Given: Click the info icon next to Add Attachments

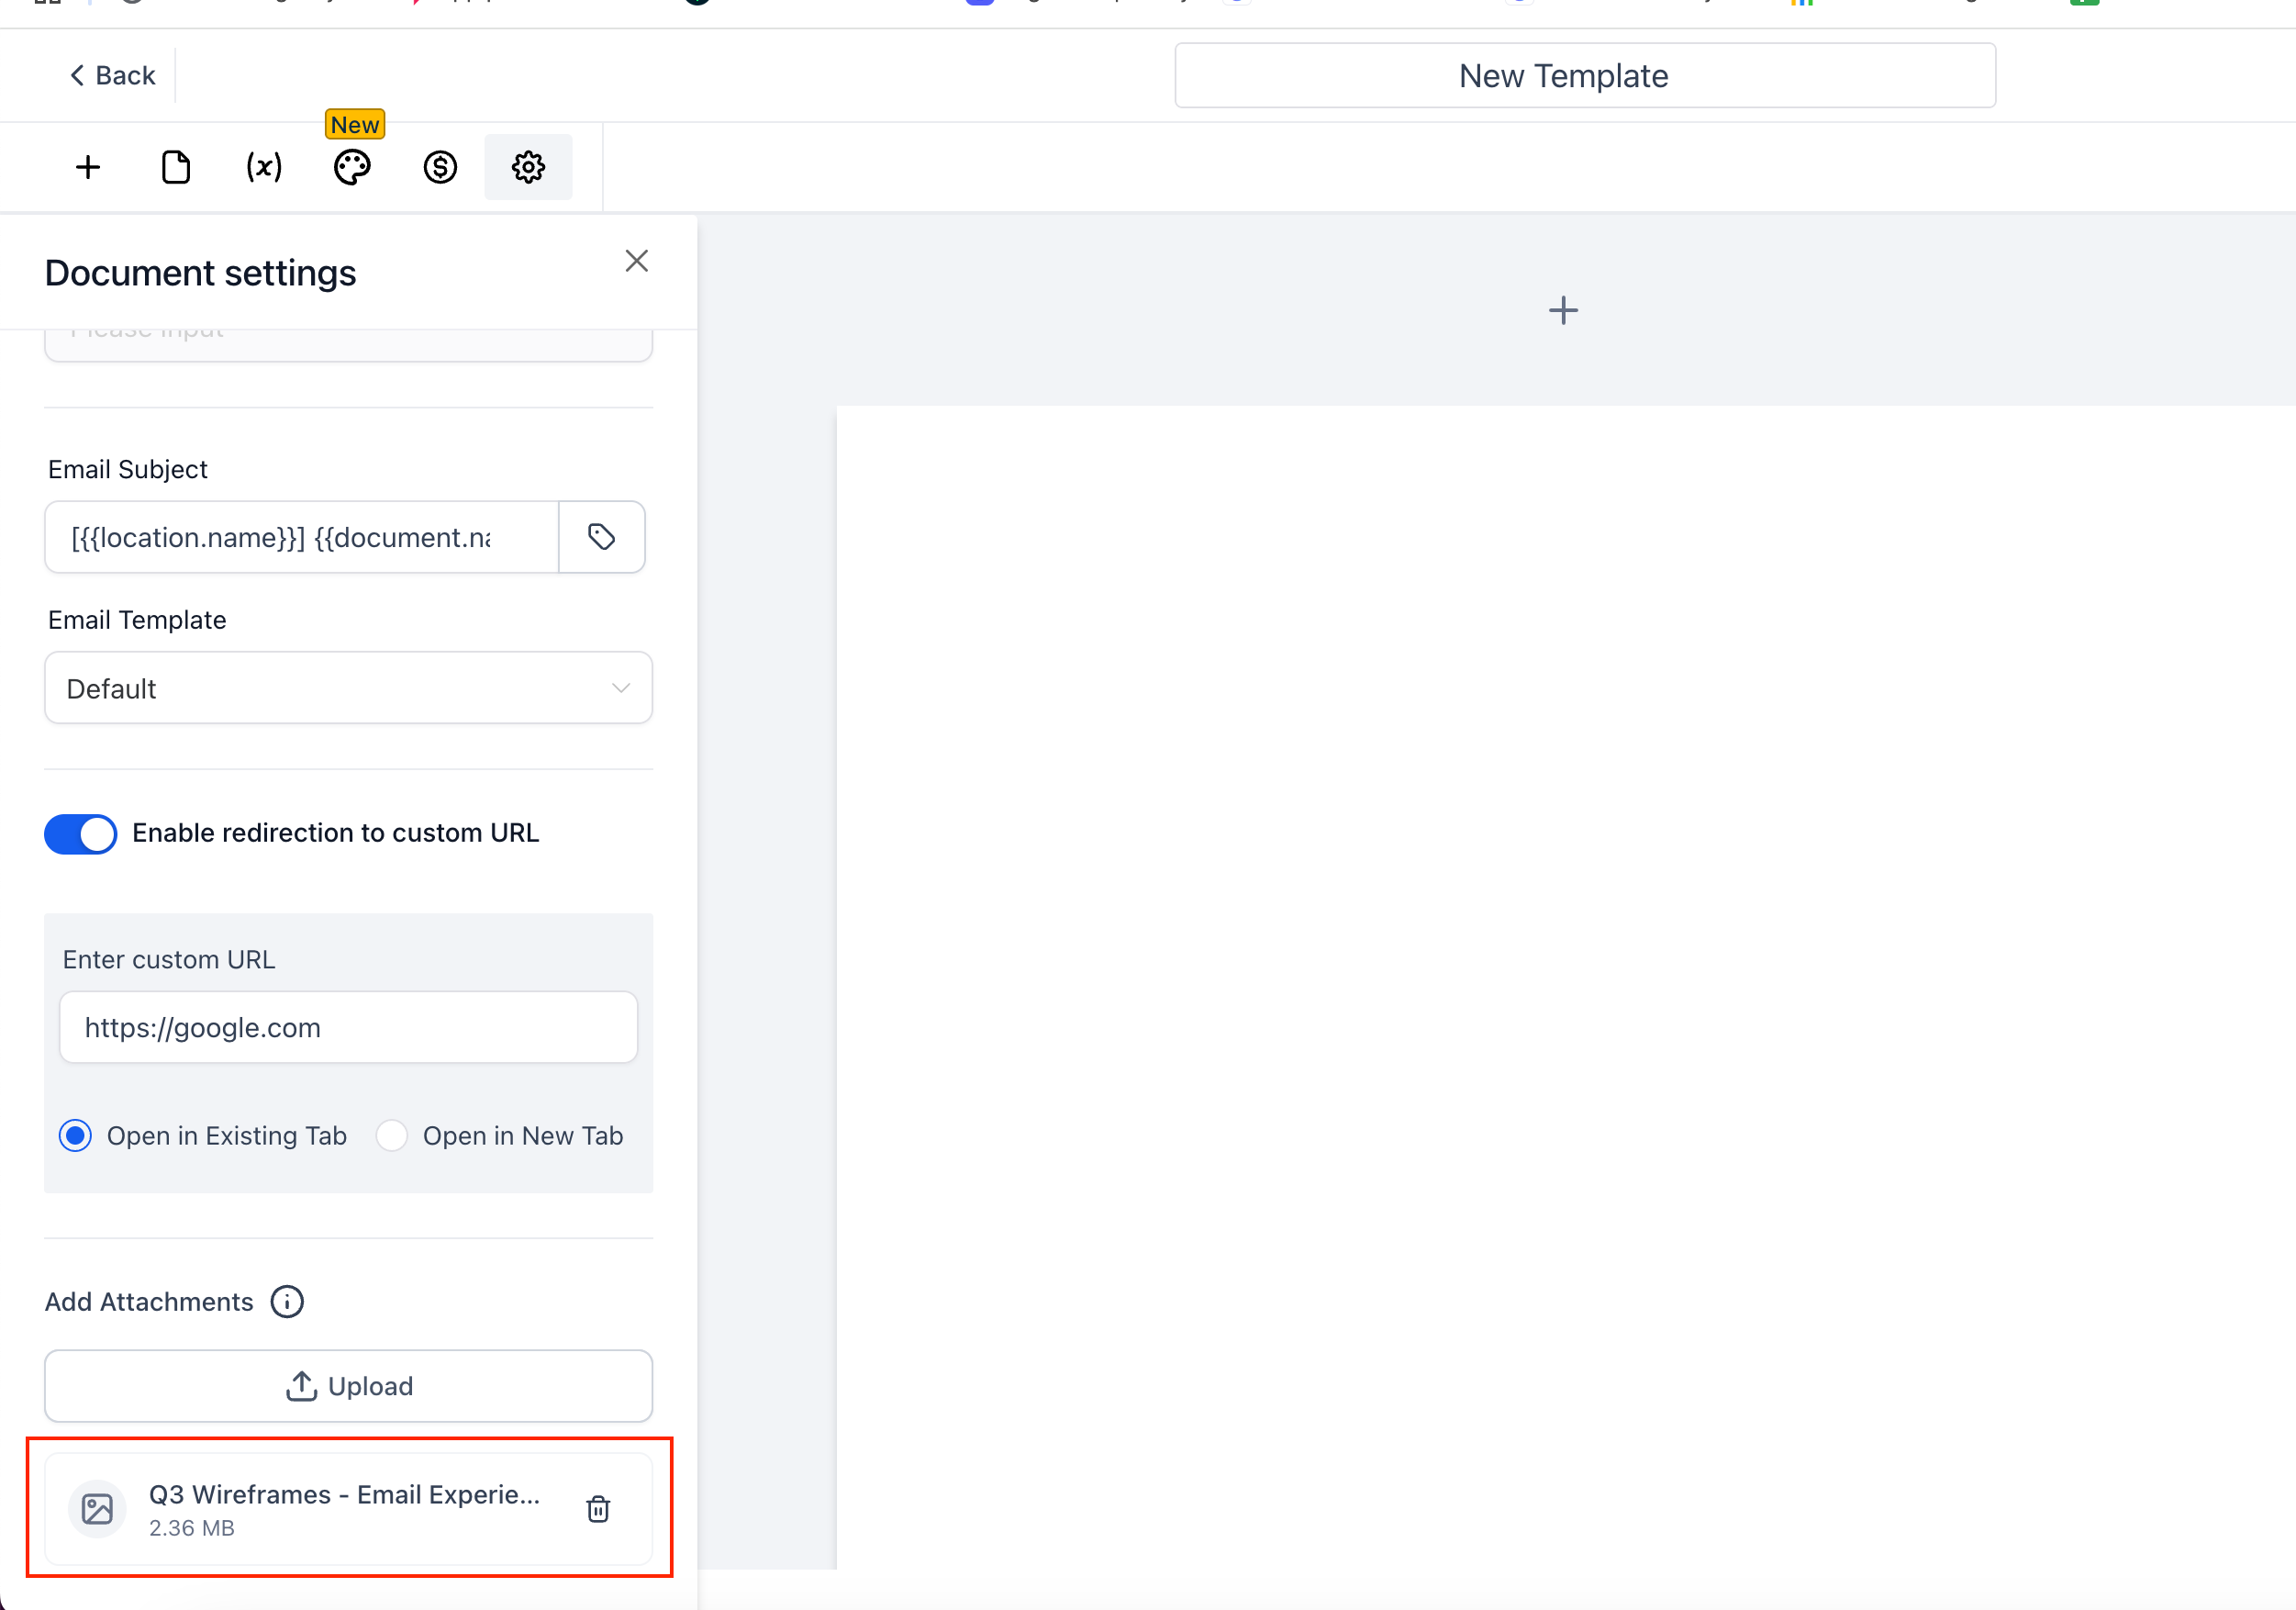Looking at the screenshot, I should tap(287, 1301).
